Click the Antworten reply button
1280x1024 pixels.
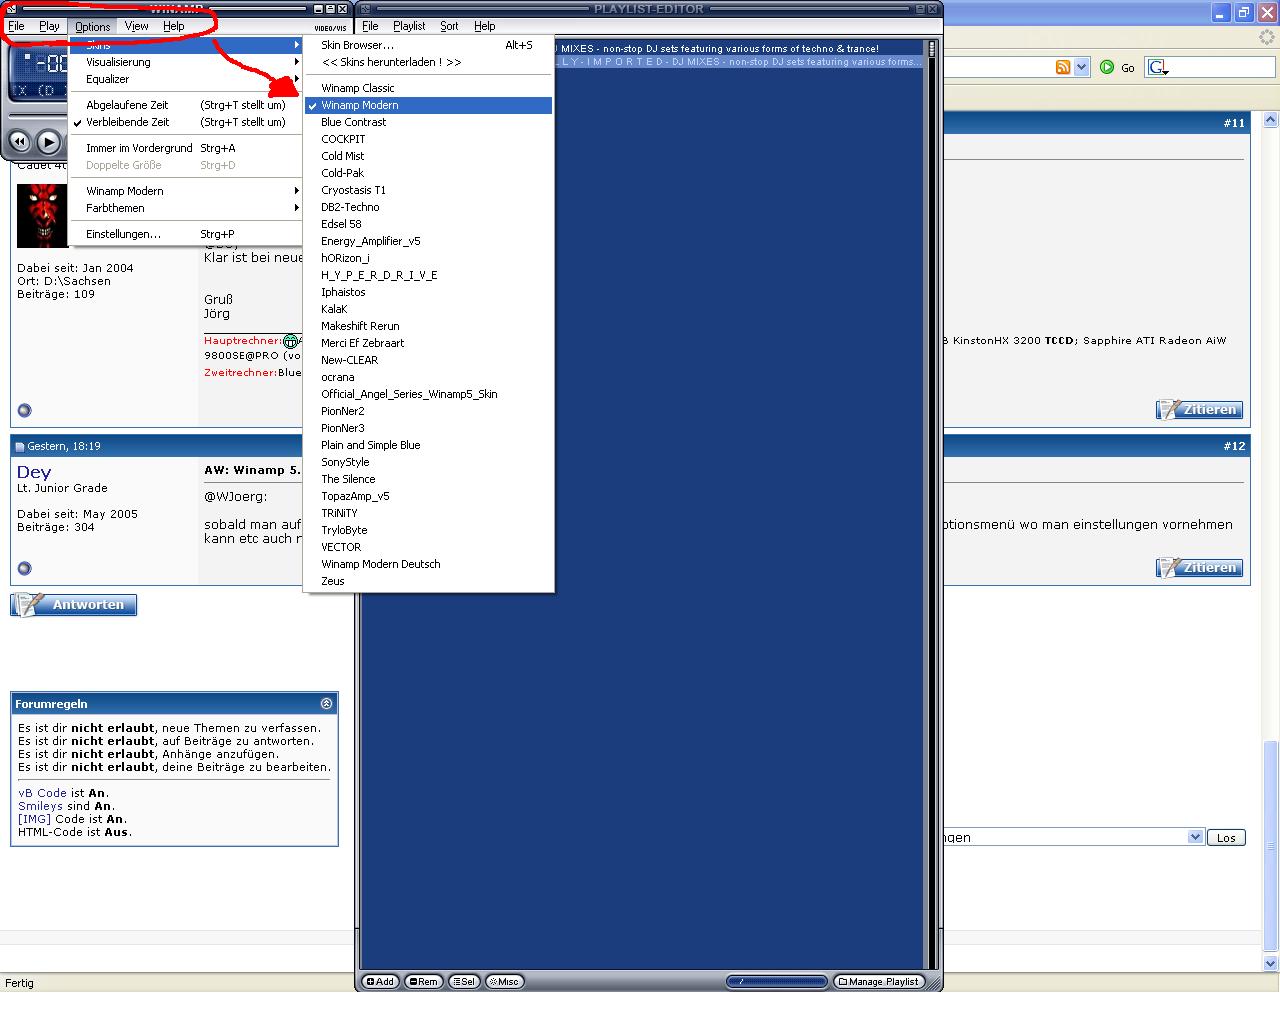(x=74, y=605)
